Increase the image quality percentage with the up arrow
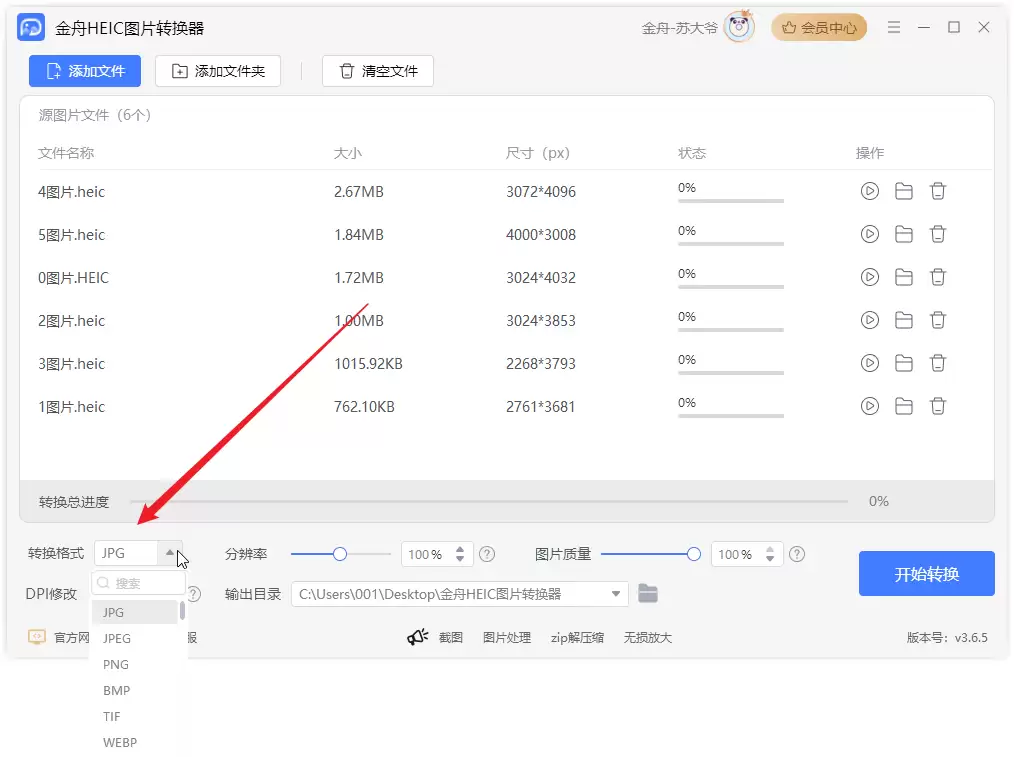The height and width of the screenshot is (757, 1014). coord(770,549)
